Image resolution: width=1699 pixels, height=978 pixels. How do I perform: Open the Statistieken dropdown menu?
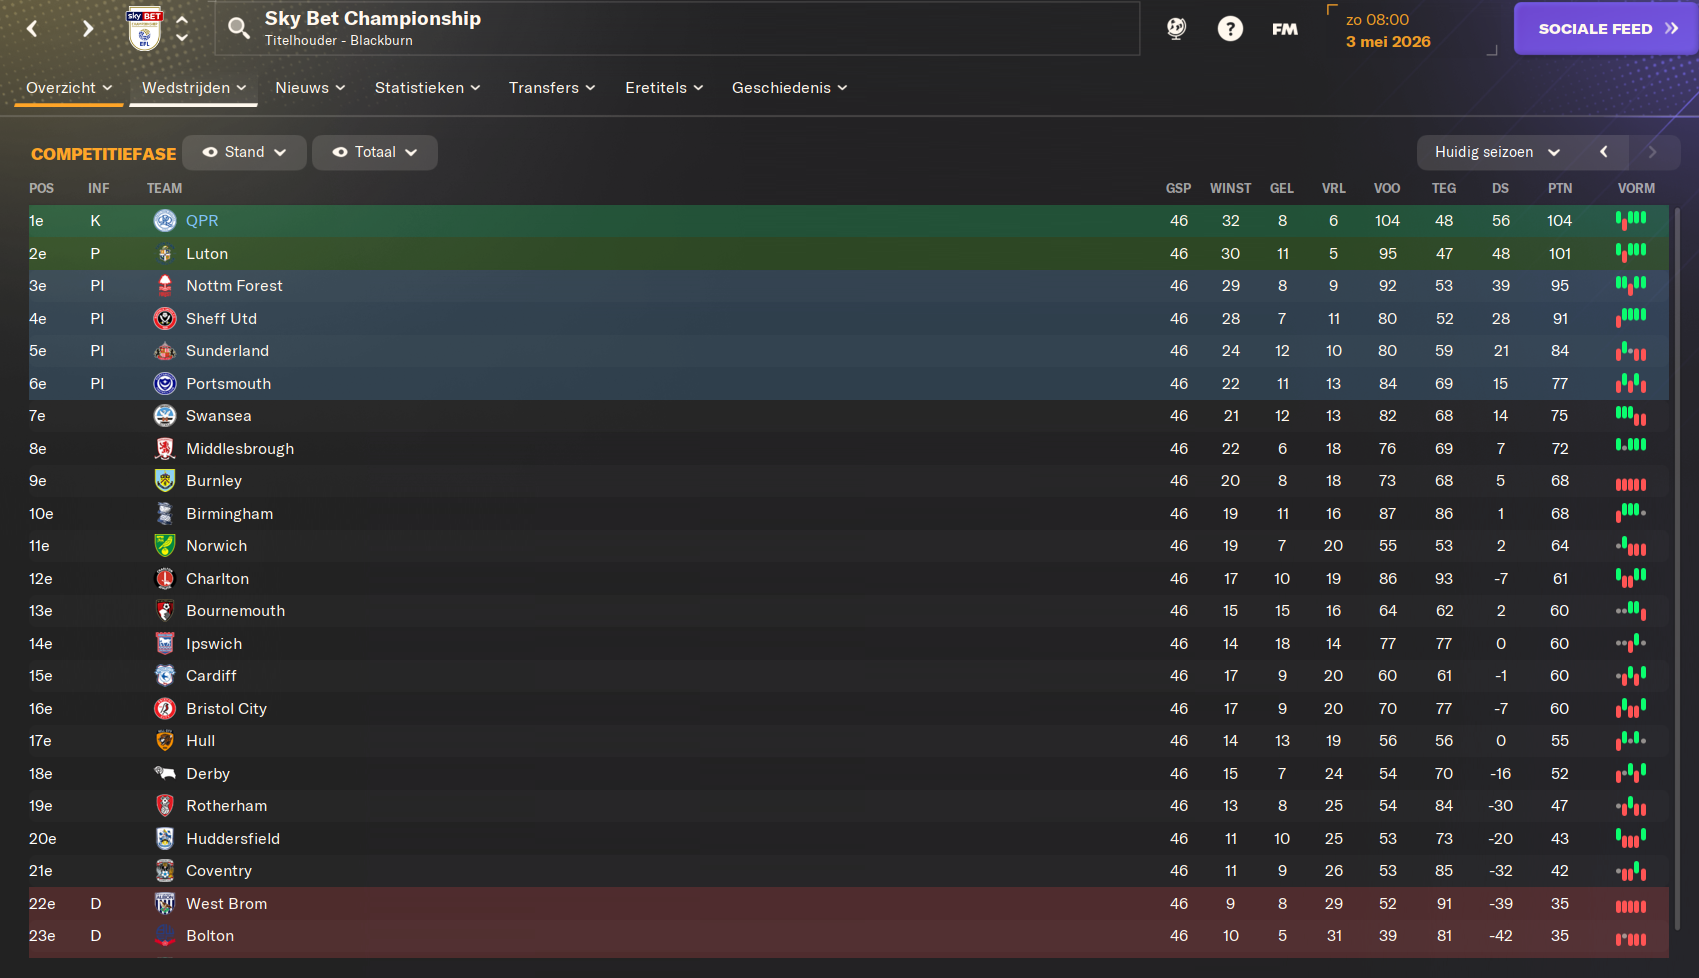tap(427, 88)
